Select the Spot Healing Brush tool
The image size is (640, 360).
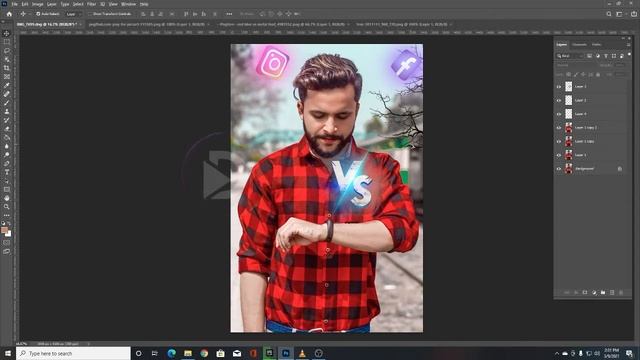pyautogui.click(x=7, y=94)
